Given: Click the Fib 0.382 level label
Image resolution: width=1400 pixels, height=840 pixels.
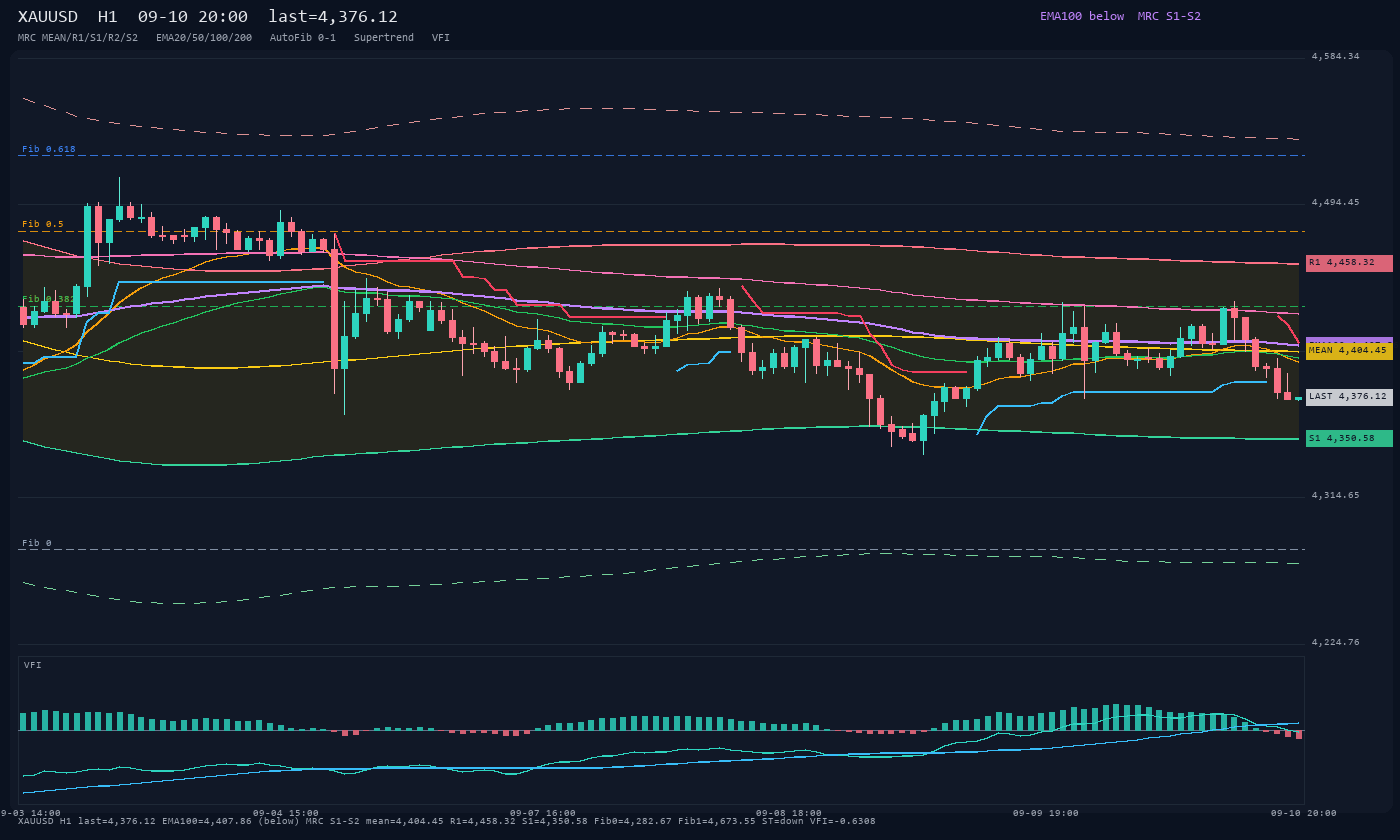Looking at the screenshot, I should pyautogui.click(x=49, y=299).
